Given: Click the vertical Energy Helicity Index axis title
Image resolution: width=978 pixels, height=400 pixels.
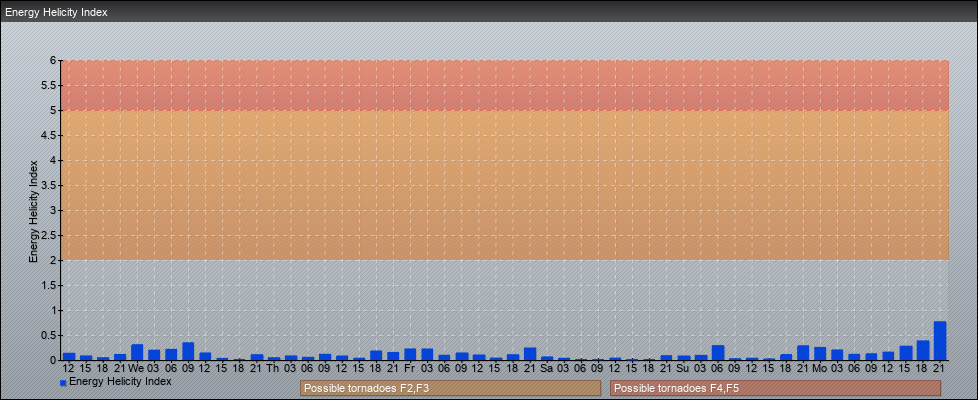Looking at the screenshot, I should [x=34, y=211].
